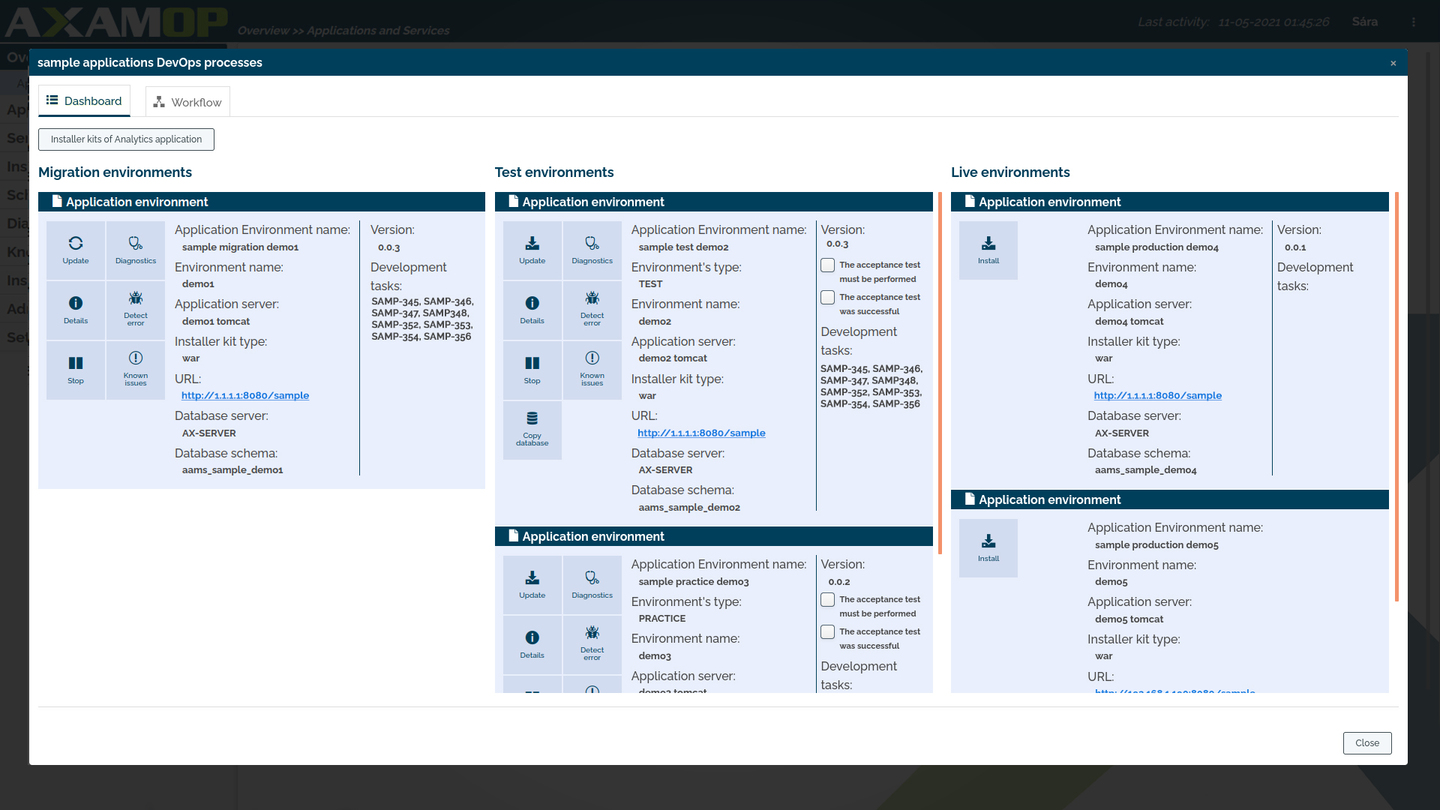Viewport: 1440px width, 810px height.
Task: Click the 'demo5 tomcat' application server value
Action: [x=1130, y=619]
